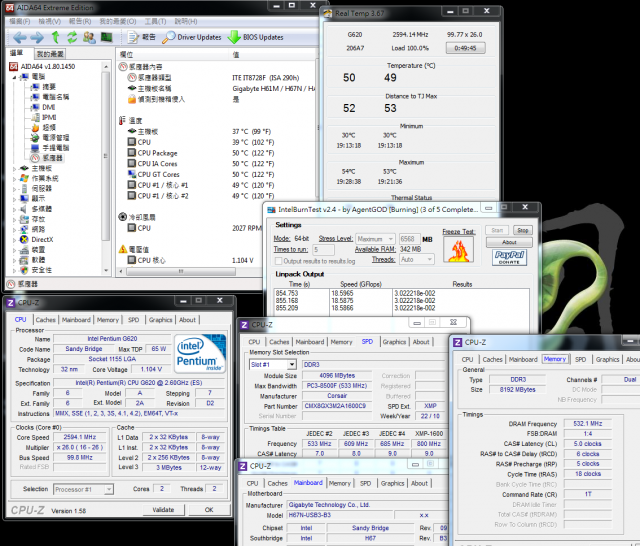This screenshot has width=640, height=546.
Task: Click the Times to run input field
Action: (x=323, y=249)
